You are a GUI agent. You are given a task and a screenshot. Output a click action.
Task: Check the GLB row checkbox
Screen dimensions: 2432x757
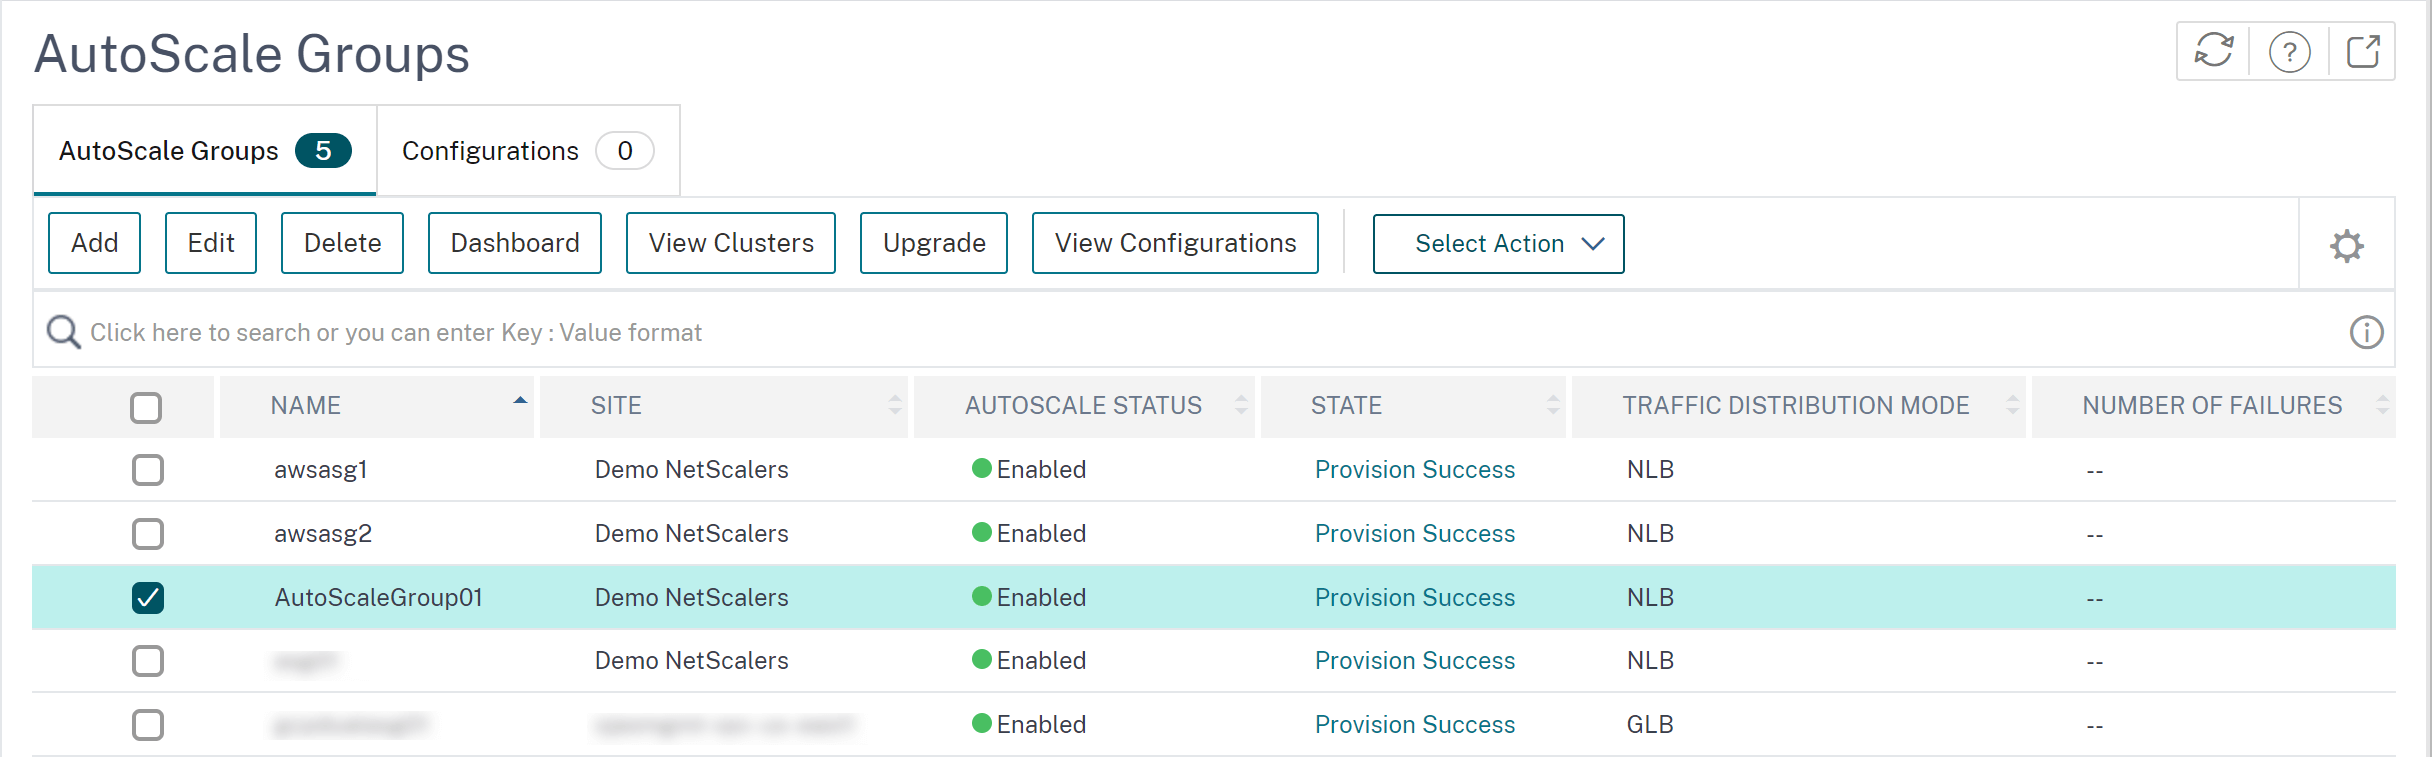[148, 725]
